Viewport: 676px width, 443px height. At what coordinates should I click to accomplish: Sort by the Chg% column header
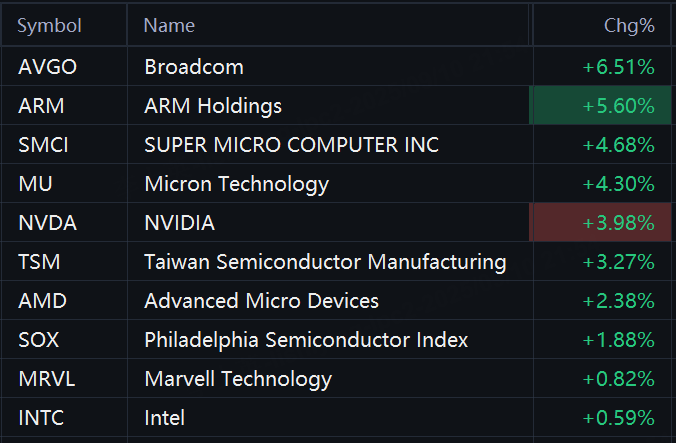coord(629,25)
